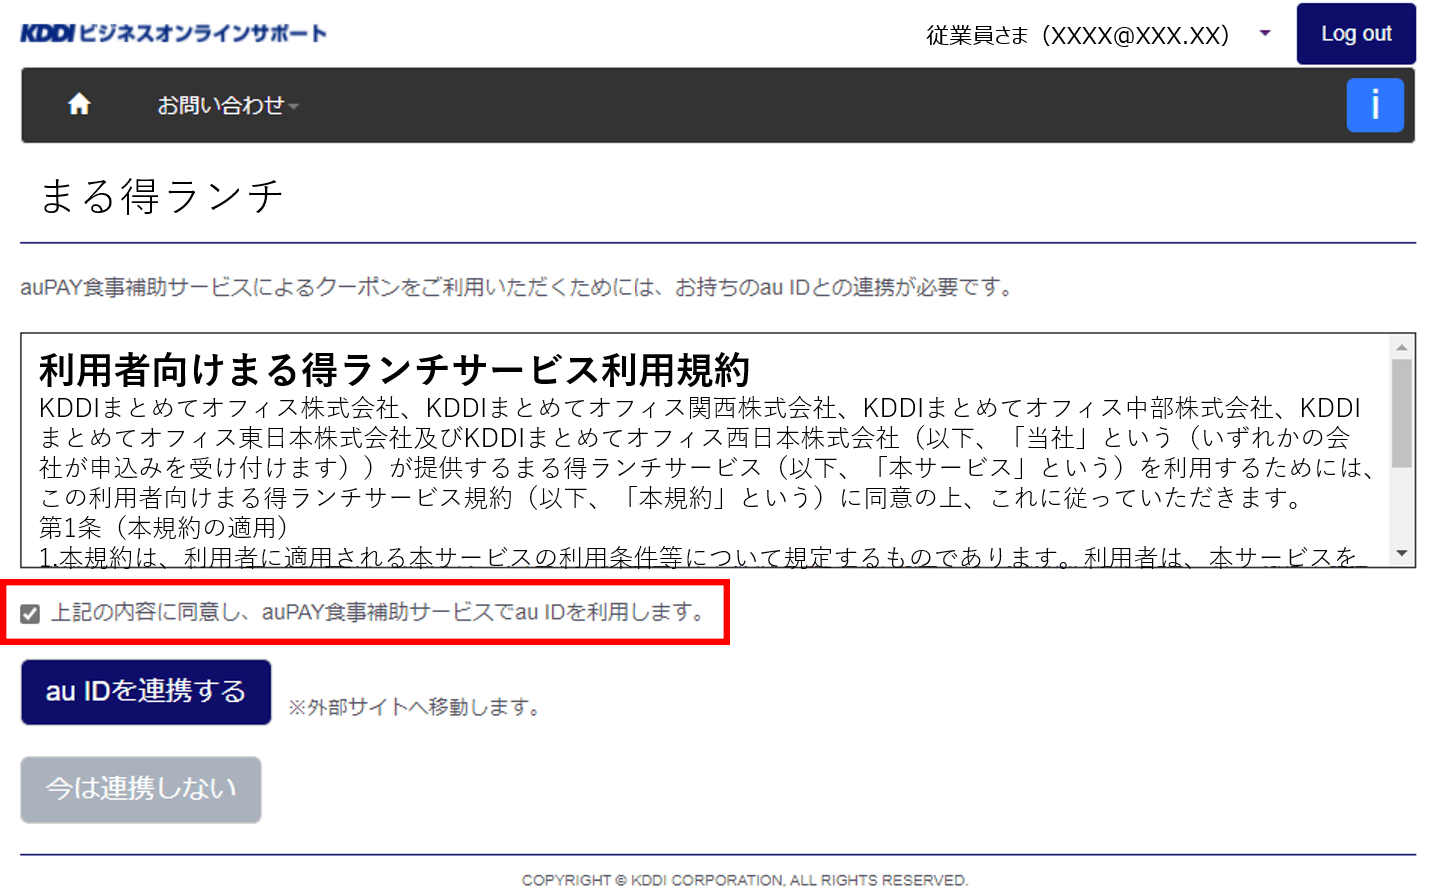This screenshot has height=893, width=1448.
Task: Click the 利用者向けまる得ランチサービス利用規約 title
Action: click(394, 370)
